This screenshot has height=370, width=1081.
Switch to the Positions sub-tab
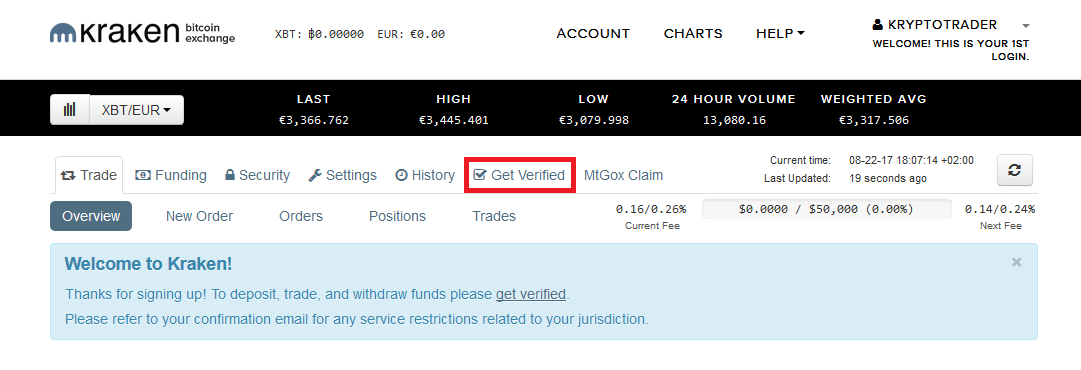tap(397, 216)
